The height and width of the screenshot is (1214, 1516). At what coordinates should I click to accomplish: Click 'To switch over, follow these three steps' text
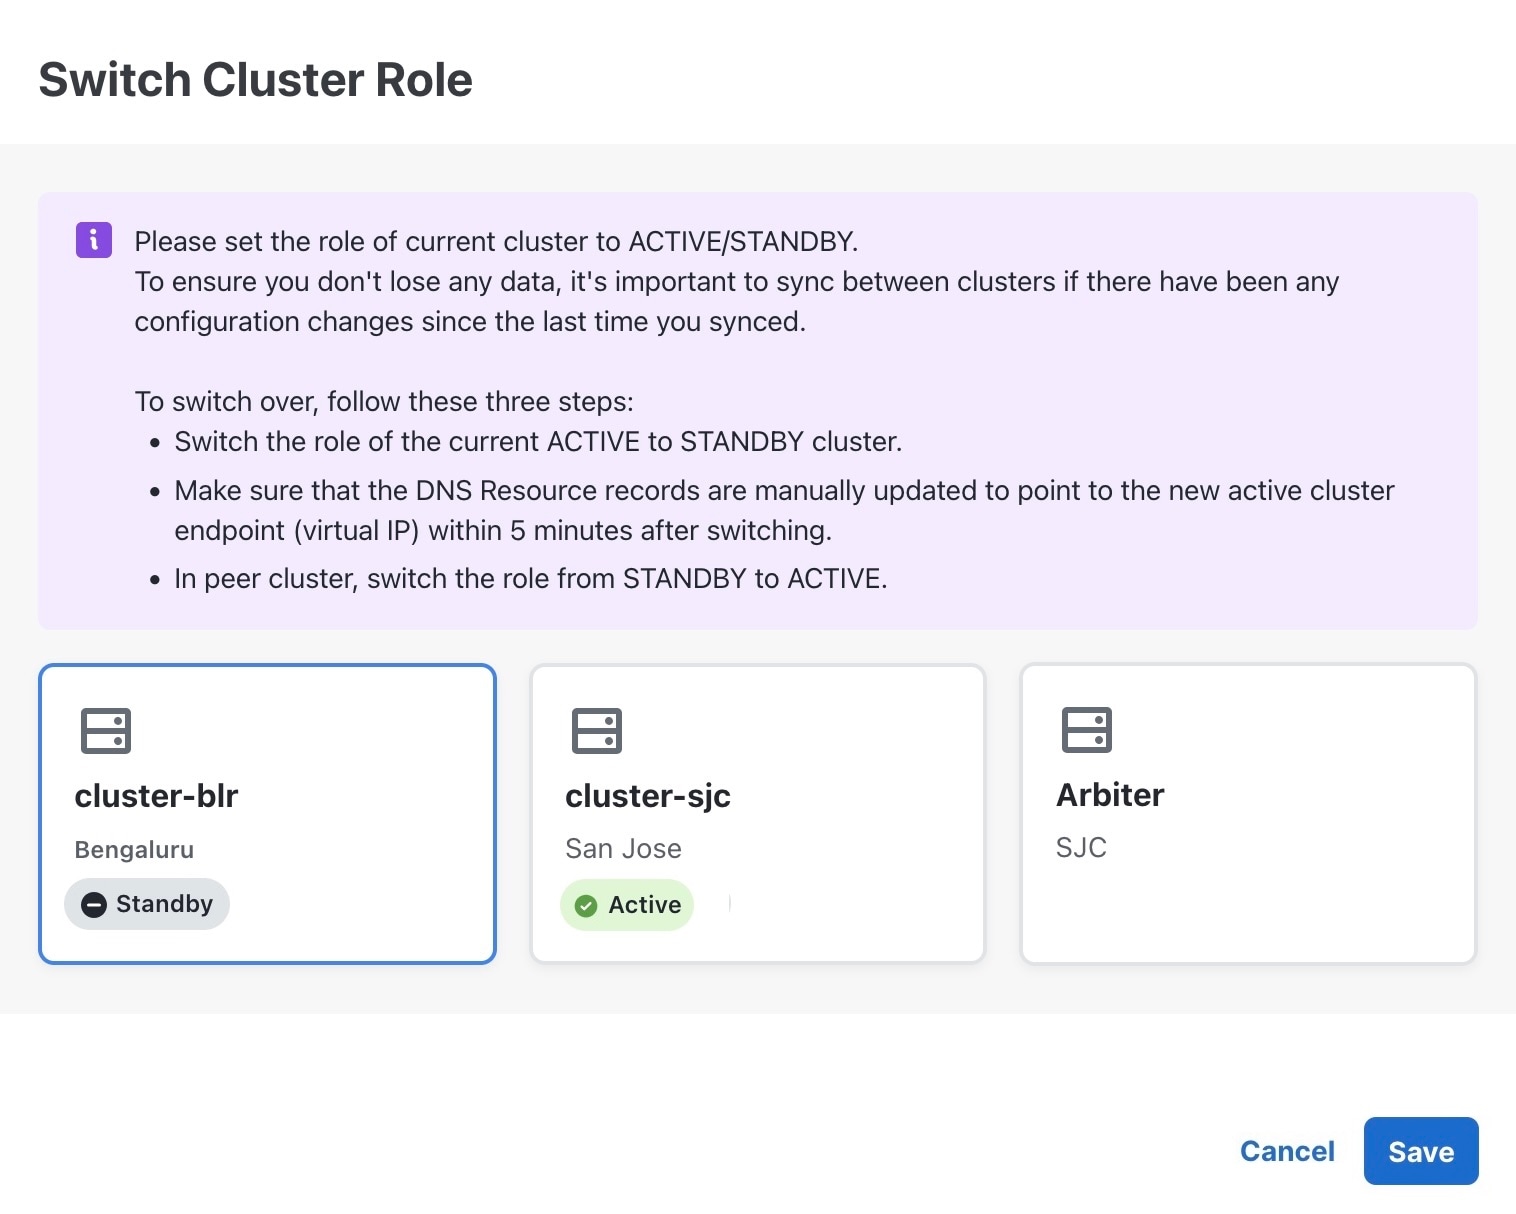[x=384, y=402]
